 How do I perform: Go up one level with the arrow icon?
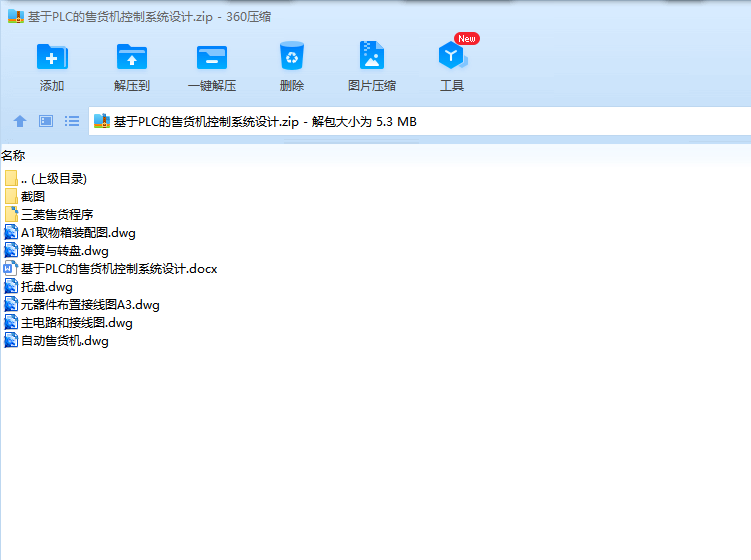coord(20,121)
